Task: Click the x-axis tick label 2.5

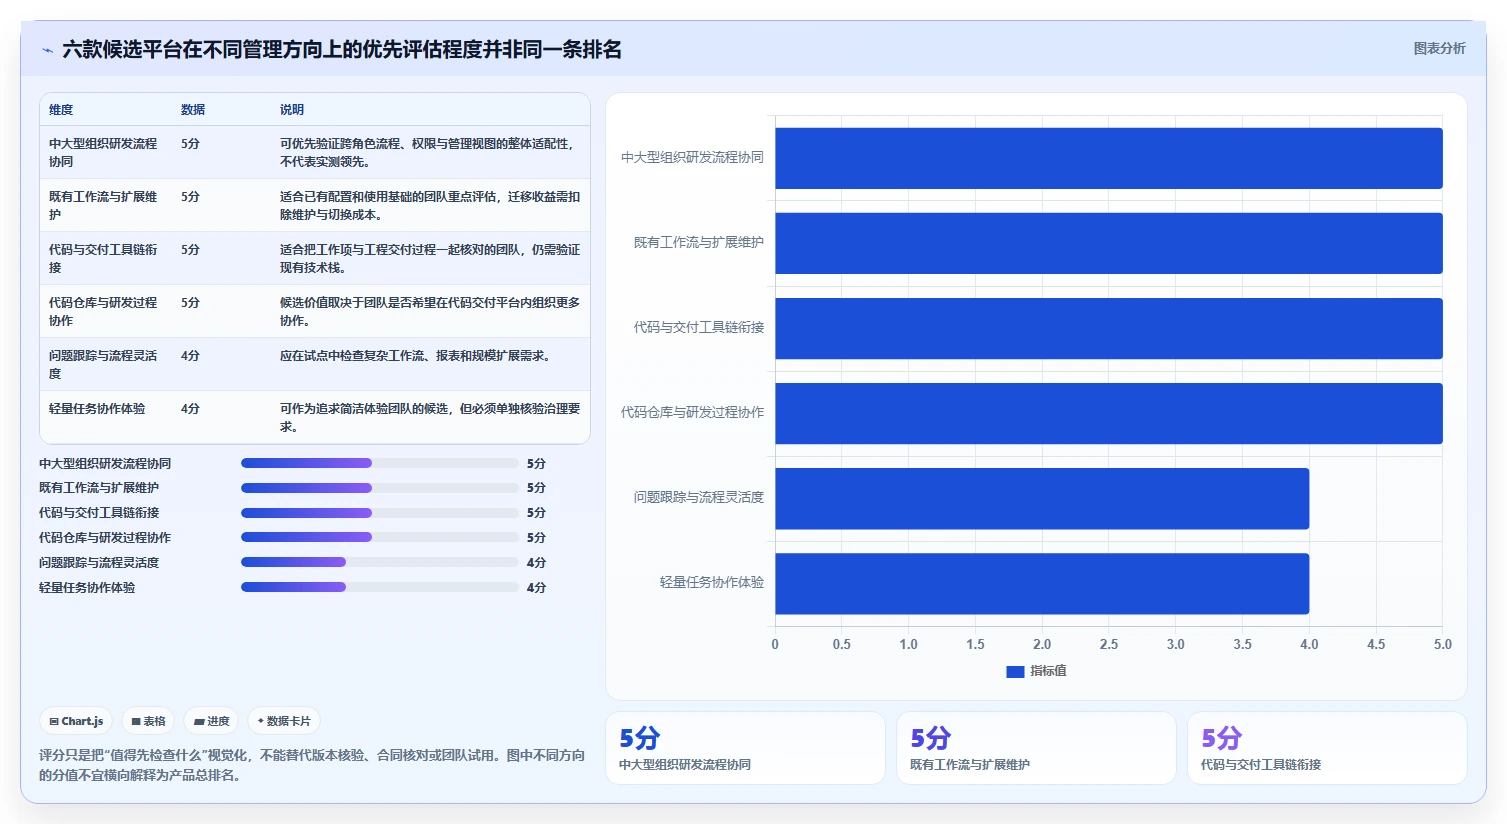Action: pos(1109,644)
